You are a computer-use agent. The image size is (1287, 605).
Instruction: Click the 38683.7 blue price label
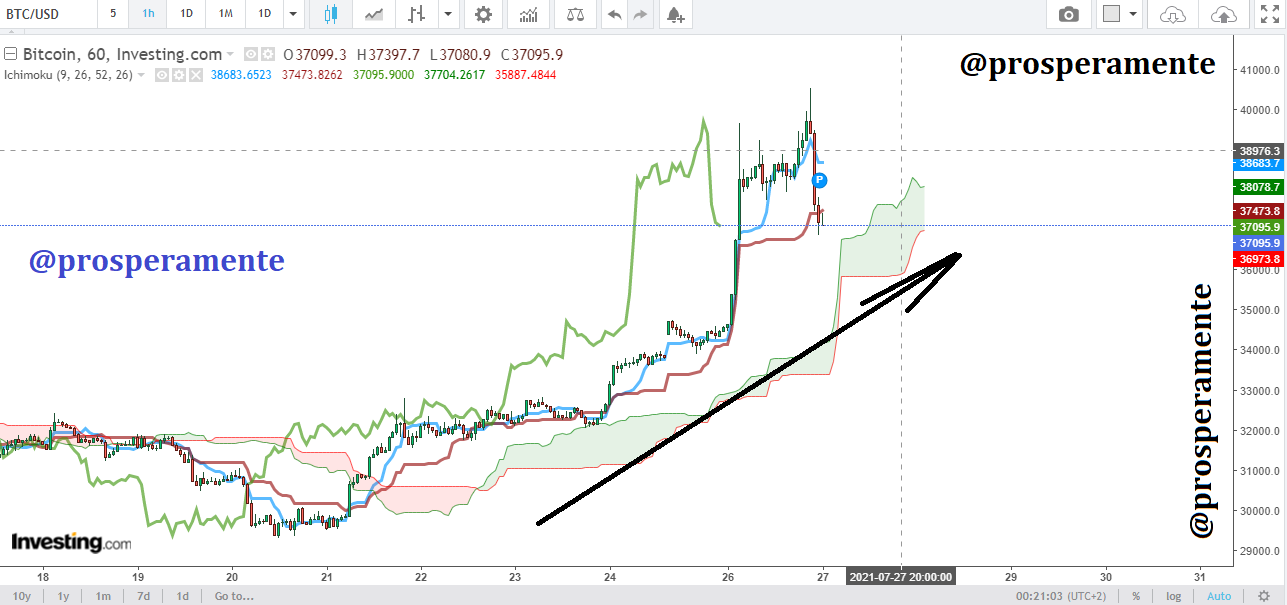click(x=1260, y=163)
